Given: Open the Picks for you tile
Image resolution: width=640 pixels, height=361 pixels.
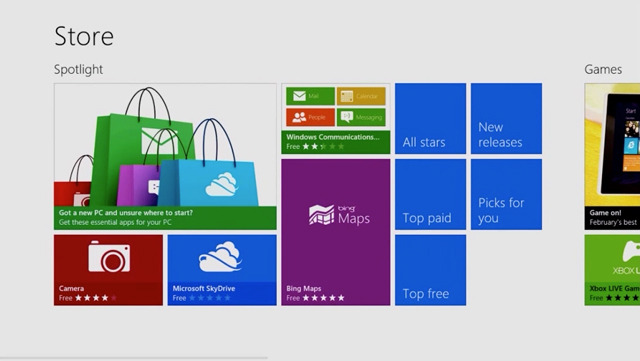Looking at the screenshot, I should pos(506,194).
